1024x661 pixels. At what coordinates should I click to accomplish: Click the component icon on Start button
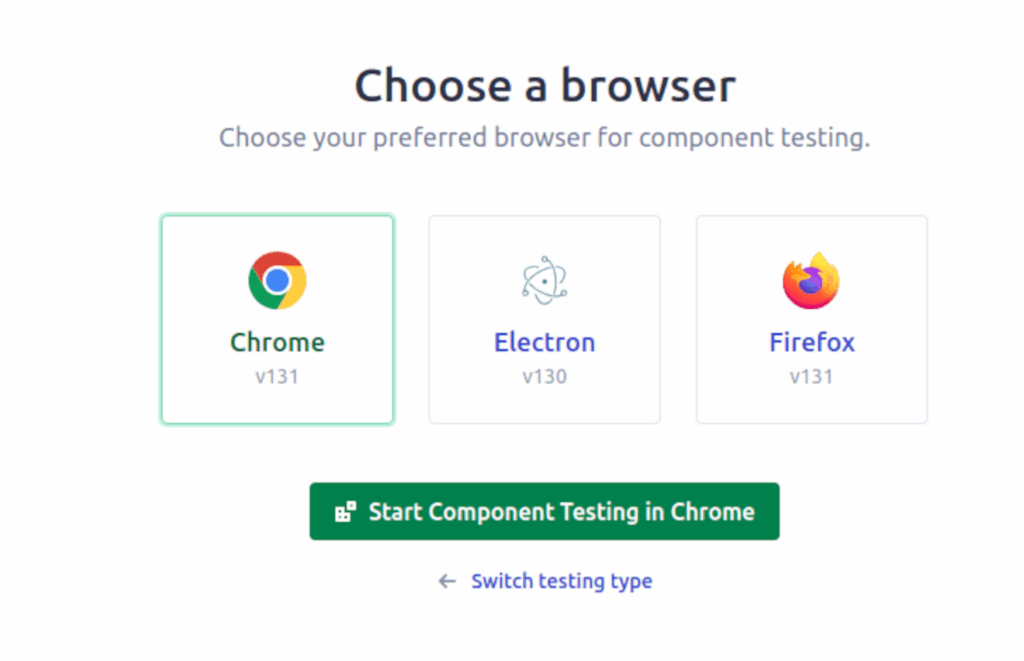[345, 512]
